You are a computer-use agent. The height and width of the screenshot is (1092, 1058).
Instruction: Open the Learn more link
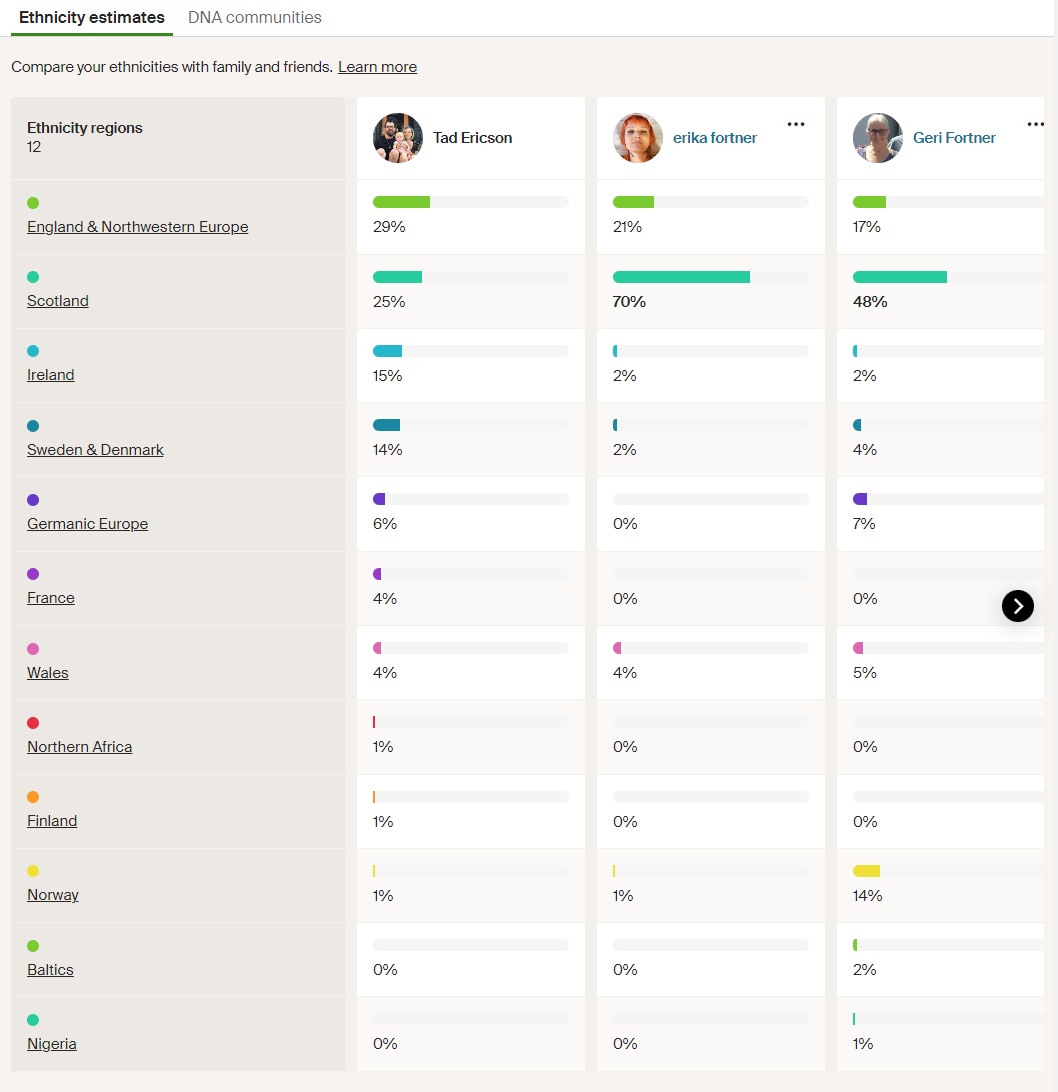(x=377, y=67)
